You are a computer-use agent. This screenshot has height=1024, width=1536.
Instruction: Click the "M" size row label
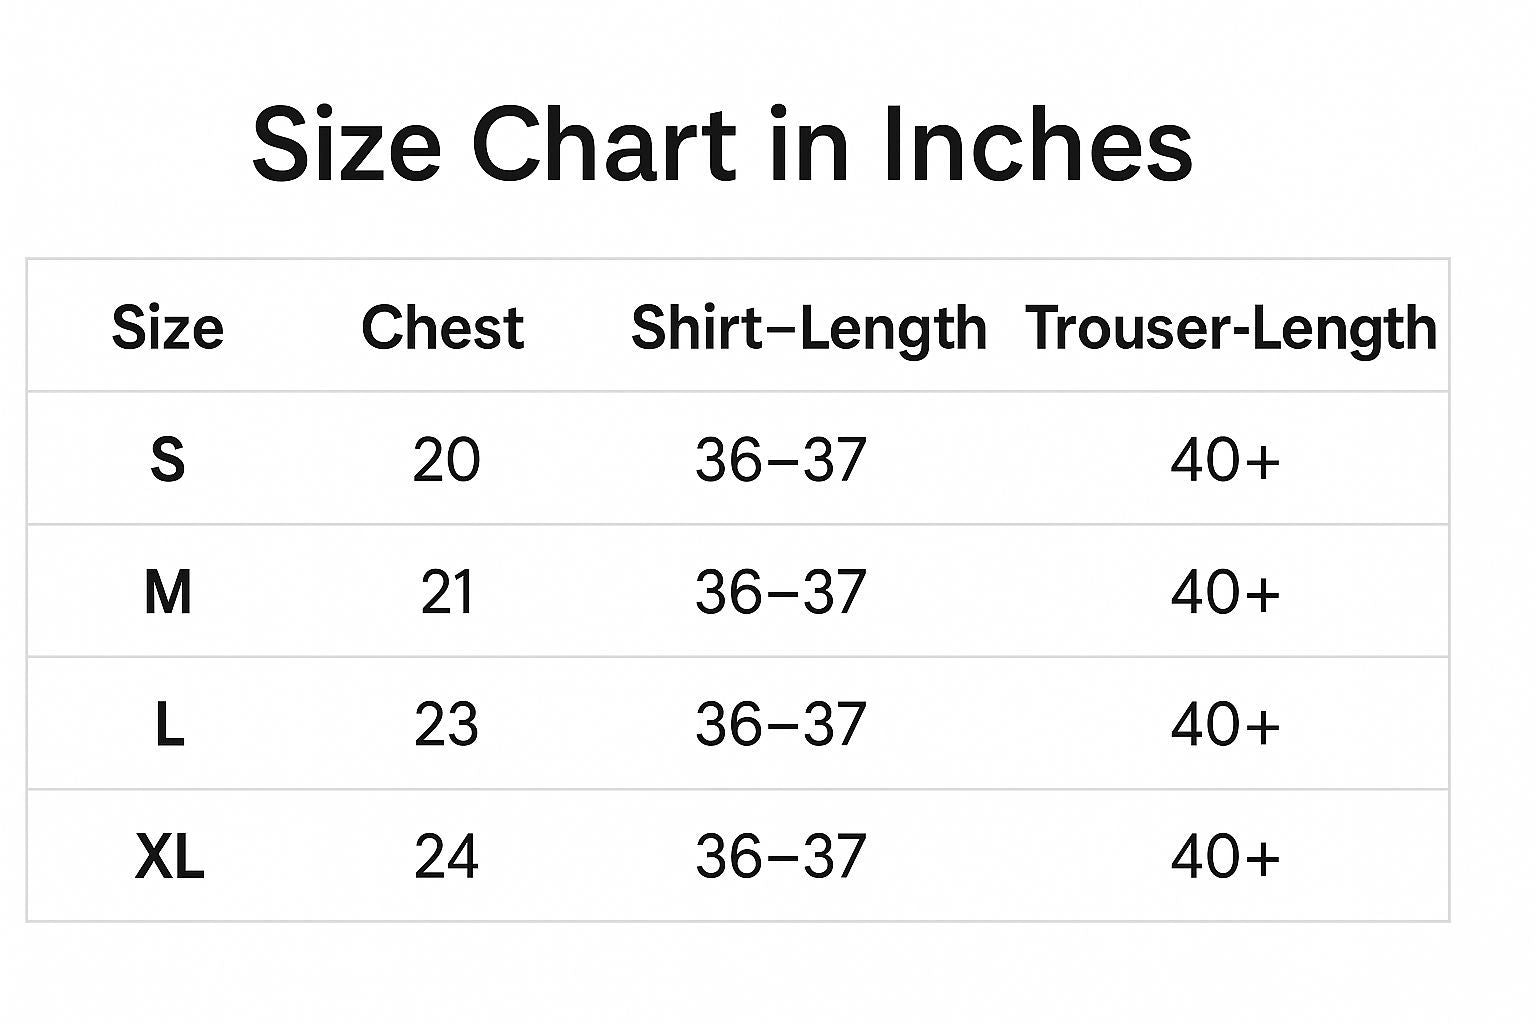click(x=167, y=592)
